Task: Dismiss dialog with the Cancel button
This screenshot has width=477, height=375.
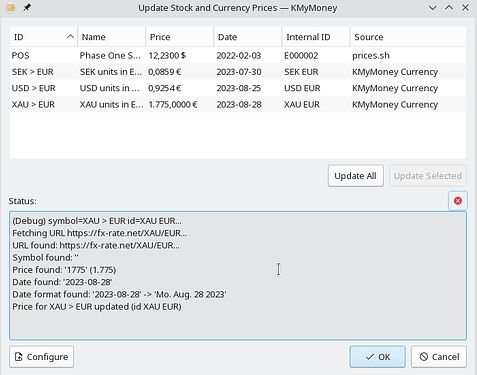Action: click(x=439, y=357)
